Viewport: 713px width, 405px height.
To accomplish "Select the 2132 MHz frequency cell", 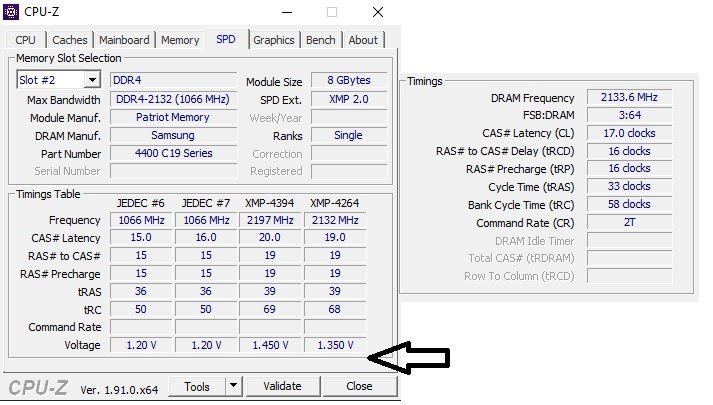I will (x=335, y=220).
